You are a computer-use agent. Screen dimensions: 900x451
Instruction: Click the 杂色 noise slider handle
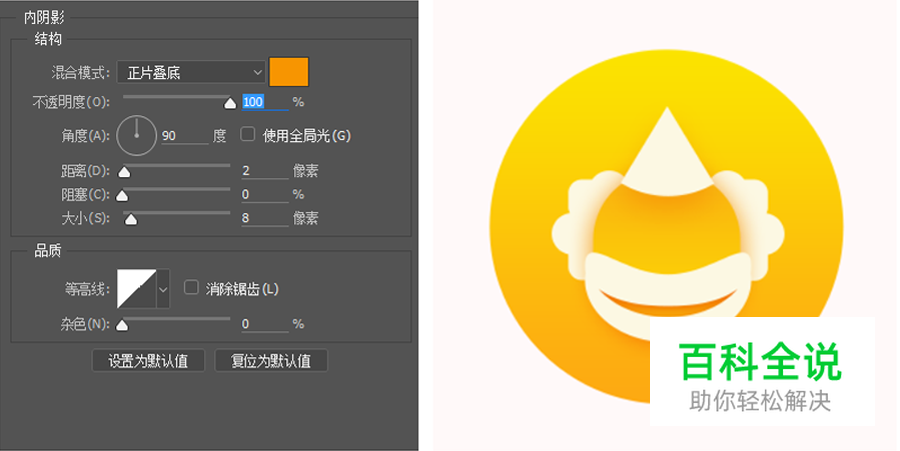[122, 325]
